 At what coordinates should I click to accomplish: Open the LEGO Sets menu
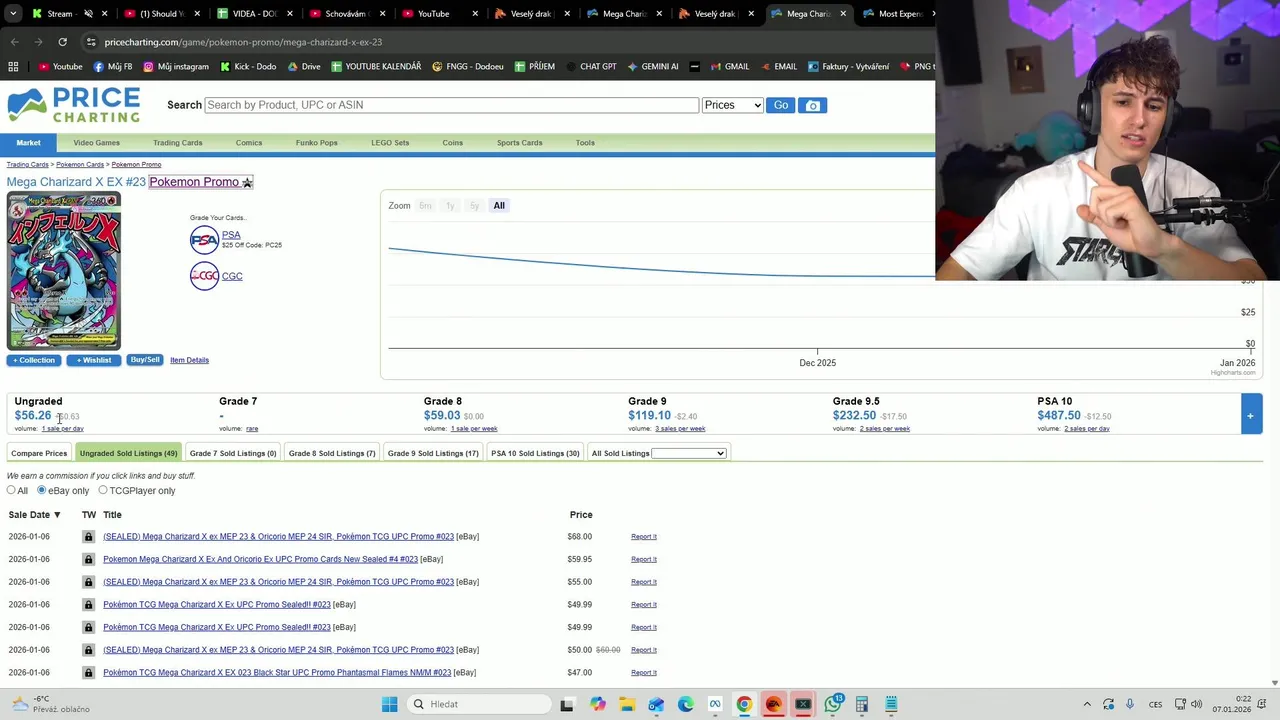[390, 143]
